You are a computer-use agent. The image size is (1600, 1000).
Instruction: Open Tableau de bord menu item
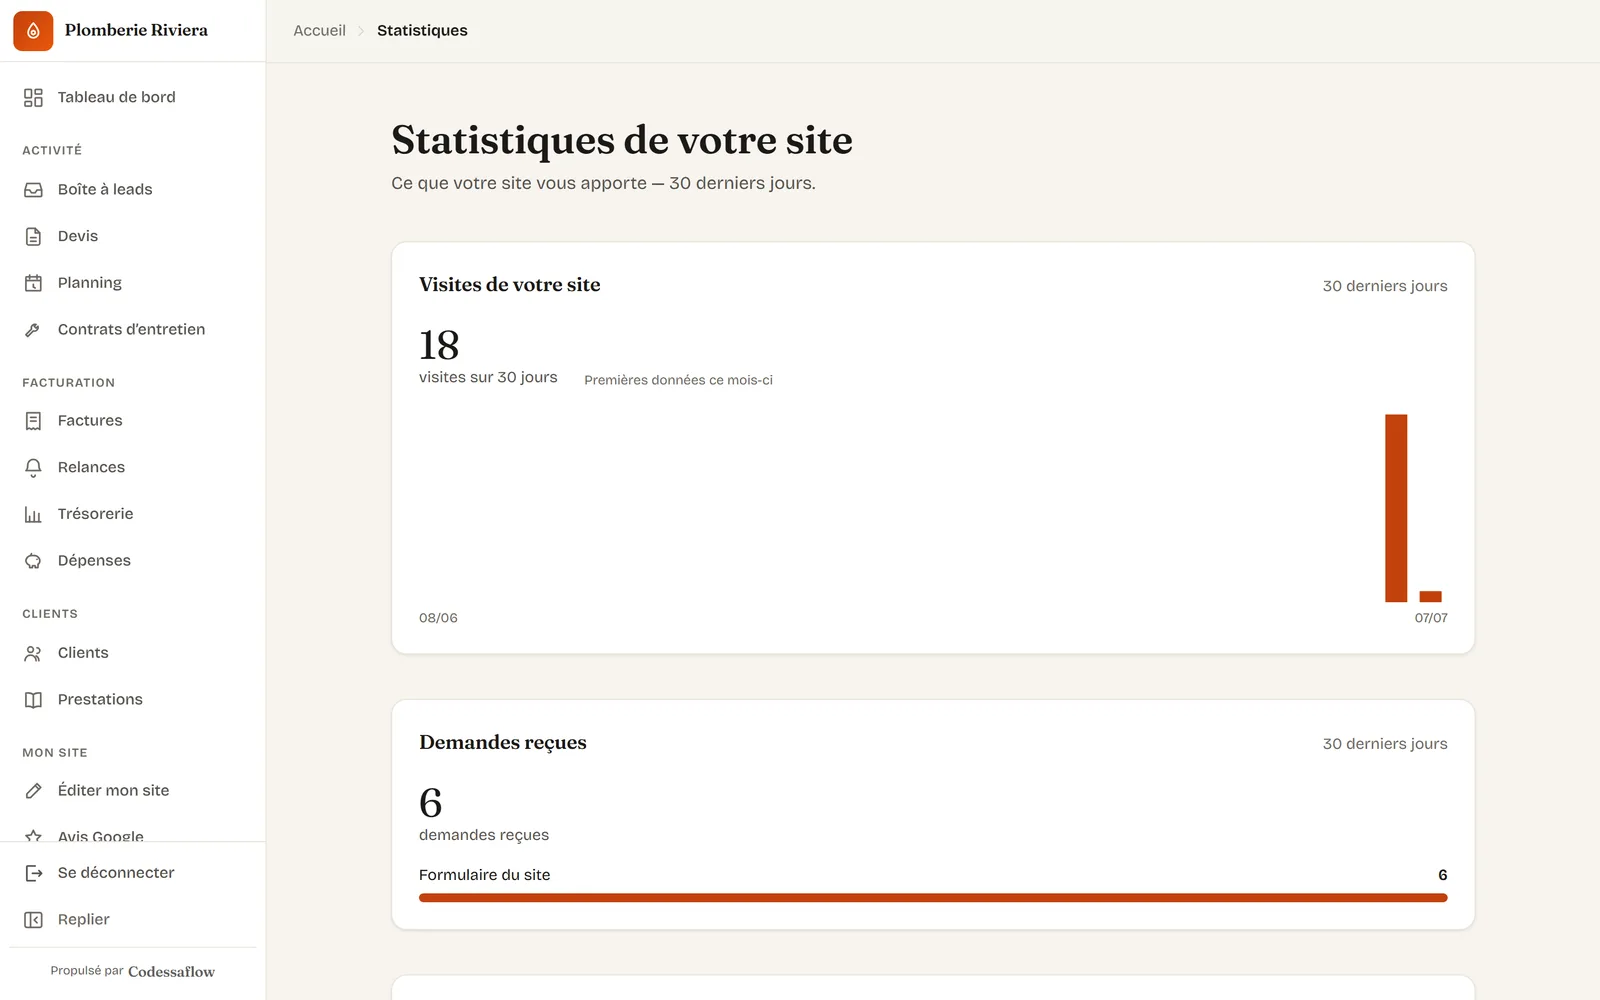point(133,97)
